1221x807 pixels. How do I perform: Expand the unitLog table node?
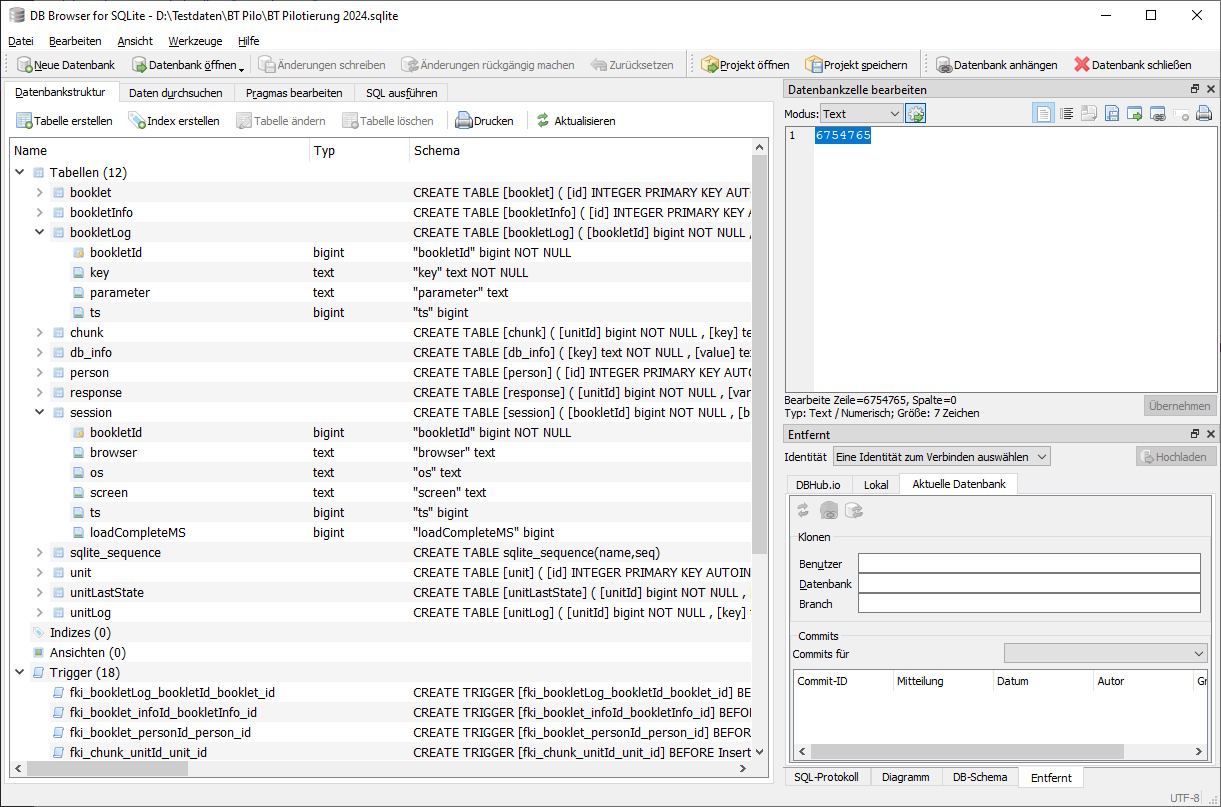click(40, 612)
